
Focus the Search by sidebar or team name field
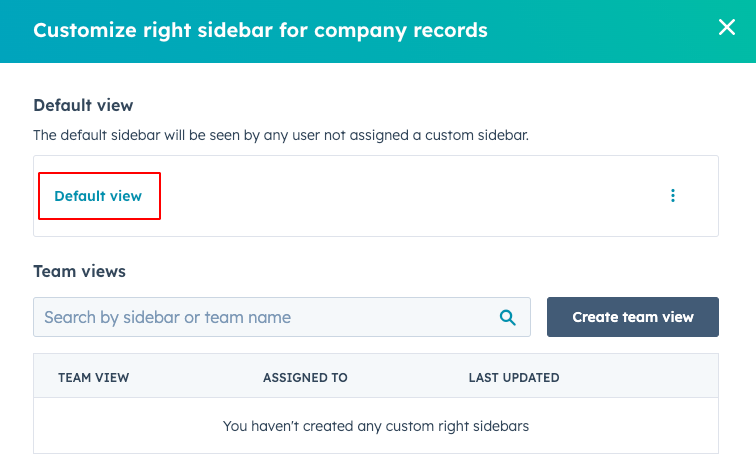[x=282, y=317]
